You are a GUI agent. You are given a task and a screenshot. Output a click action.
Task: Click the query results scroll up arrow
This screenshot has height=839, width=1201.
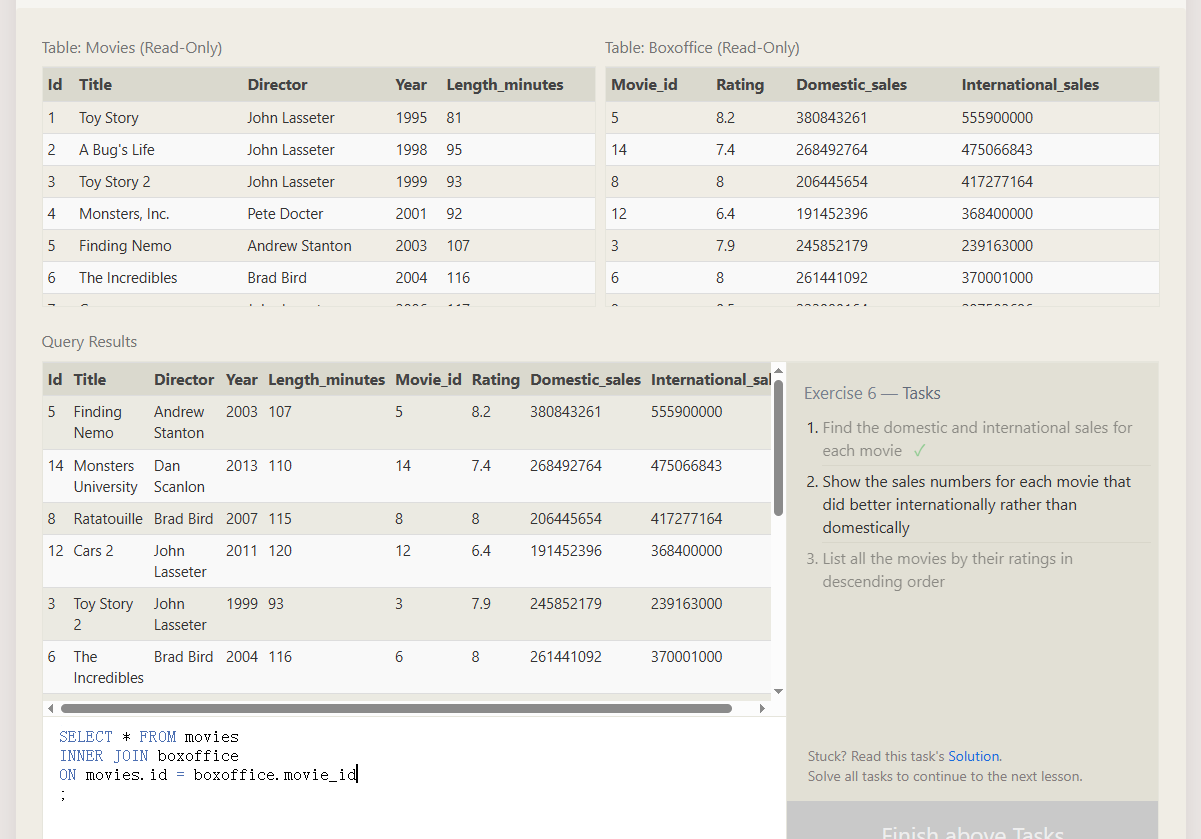pos(779,371)
